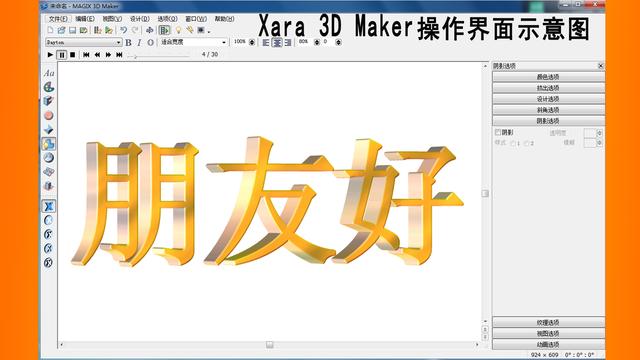Play the animation
The image size is (640, 360).
(x=50, y=54)
